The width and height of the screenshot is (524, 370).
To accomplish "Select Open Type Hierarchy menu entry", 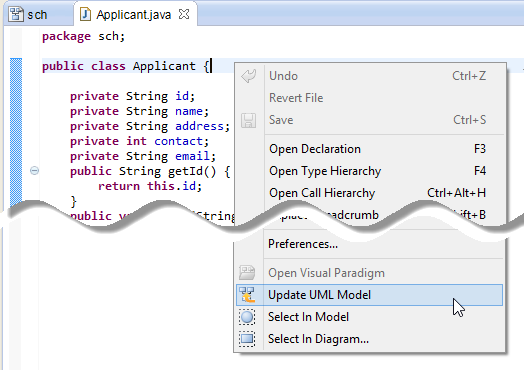I will (x=370, y=171).
